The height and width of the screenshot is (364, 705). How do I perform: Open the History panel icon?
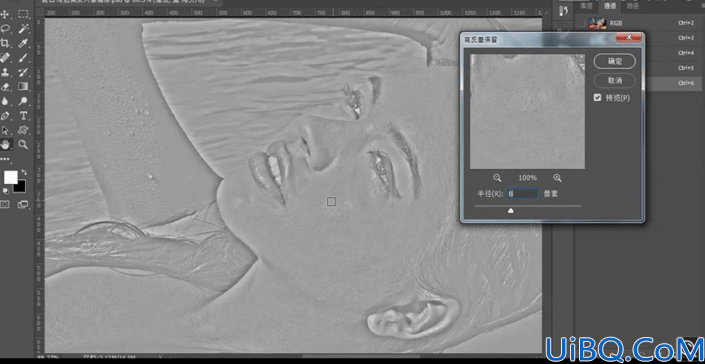[564, 10]
